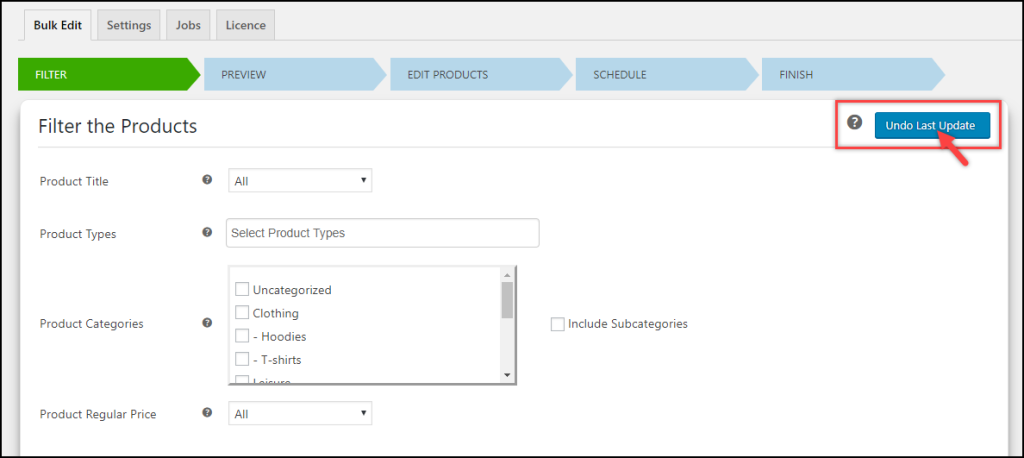1024x458 pixels.
Task: Open the Select Product Types field
Action: [383, 233]
